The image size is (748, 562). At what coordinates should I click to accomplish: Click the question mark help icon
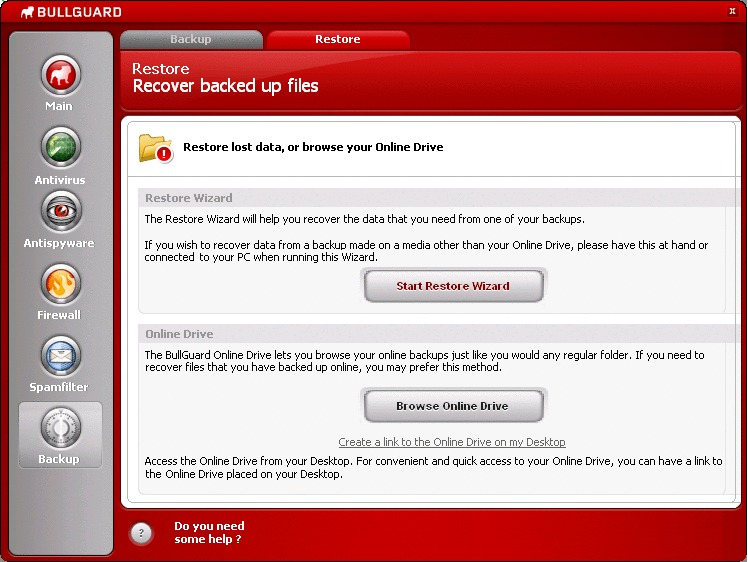tap(141, 533)
